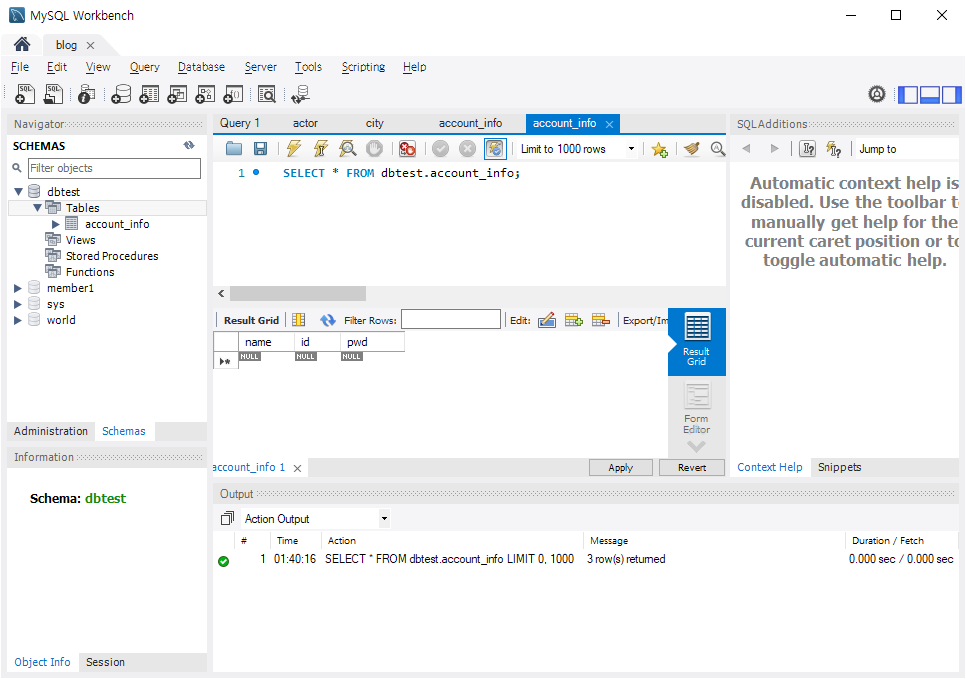Open the Action Output dropdown
Image resolution: width=966 pixels, height=679 pixels.
tap(384, 519)
